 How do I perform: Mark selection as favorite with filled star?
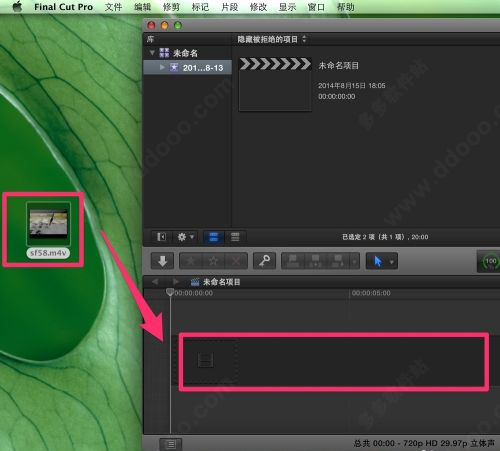tap(191, 261)
